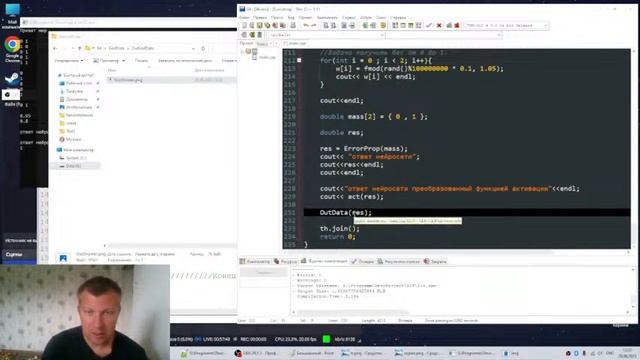
Task: Go up one folder in Explorer
Action: click(x=80, y=48)
